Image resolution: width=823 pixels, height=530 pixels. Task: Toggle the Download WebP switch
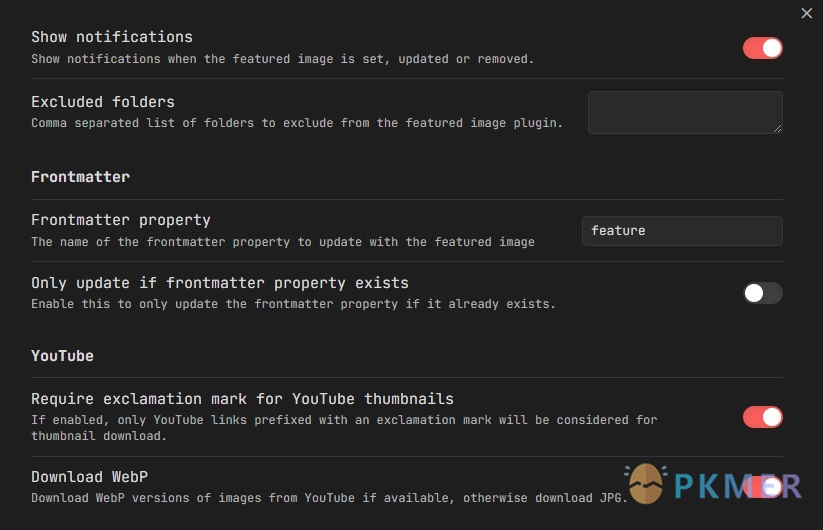pyautogui.click(x=763, y=487)
